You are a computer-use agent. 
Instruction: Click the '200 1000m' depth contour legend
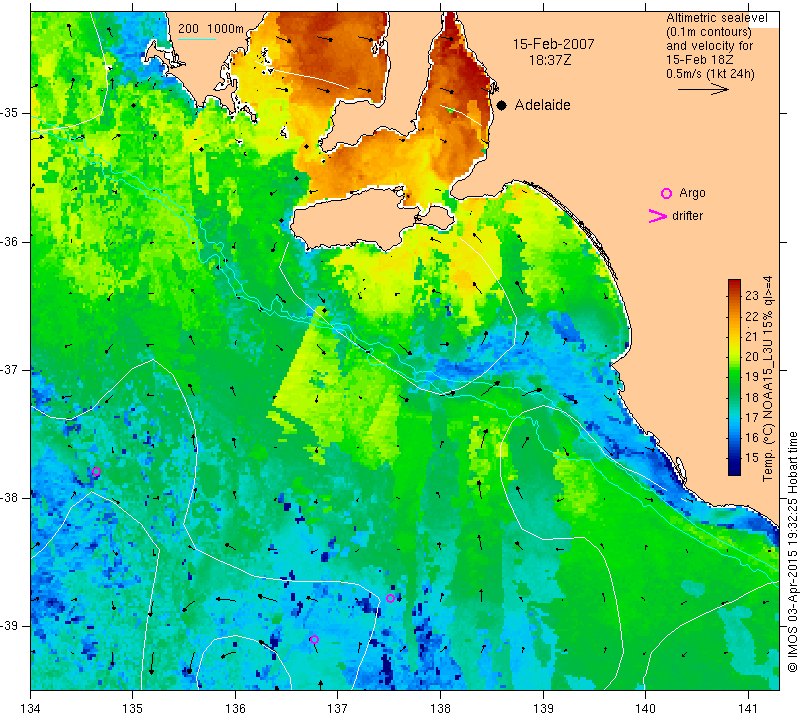click(211, 29)
